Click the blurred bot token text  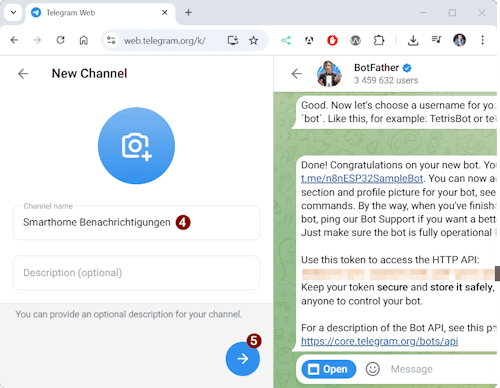coord(398,274)
